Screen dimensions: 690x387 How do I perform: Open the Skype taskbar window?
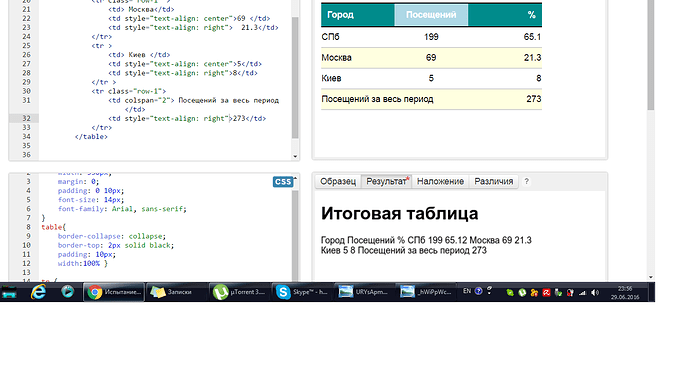(x=302, y=292)
